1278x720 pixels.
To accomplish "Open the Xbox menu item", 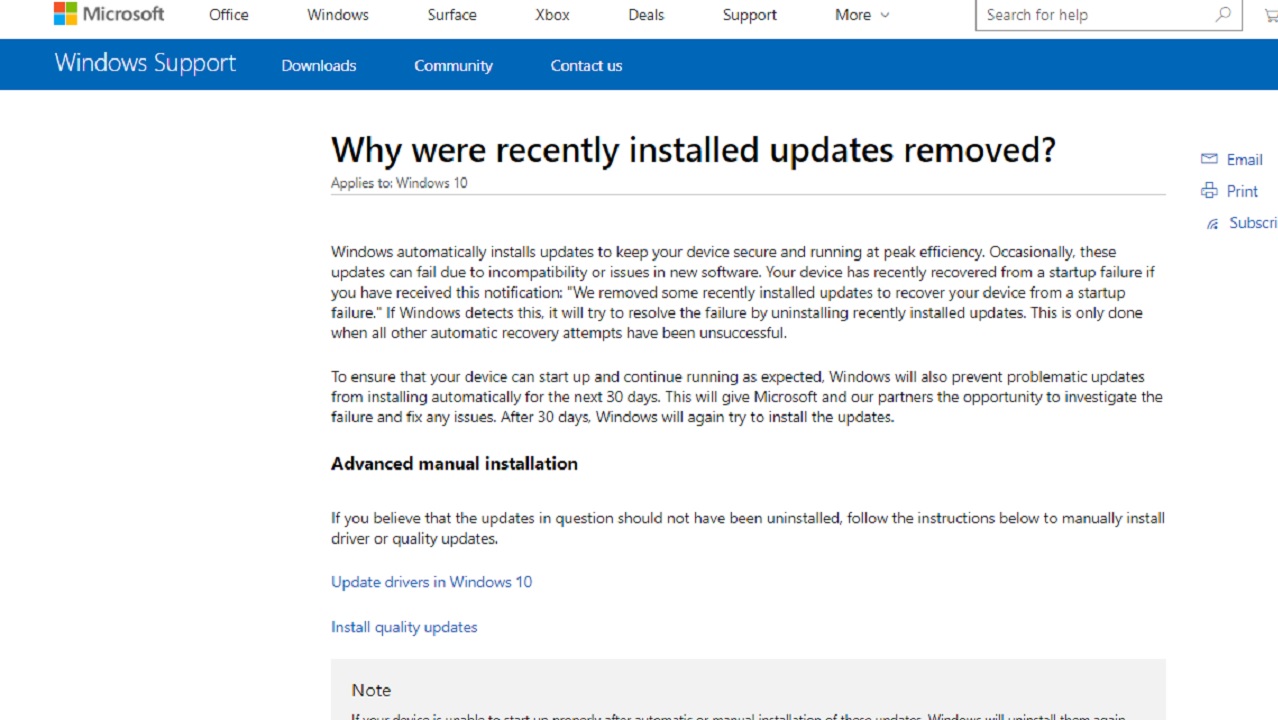I will (x=552, y=15).
